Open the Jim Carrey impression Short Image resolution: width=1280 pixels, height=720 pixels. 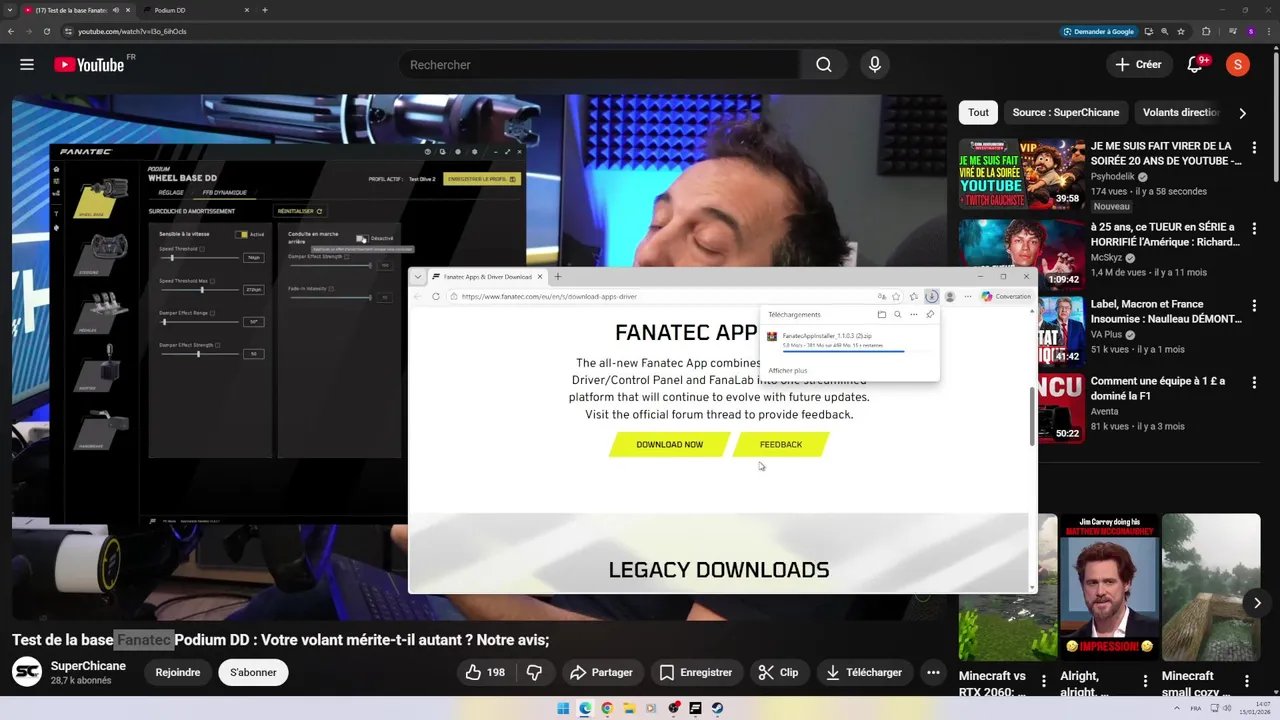1110,588
